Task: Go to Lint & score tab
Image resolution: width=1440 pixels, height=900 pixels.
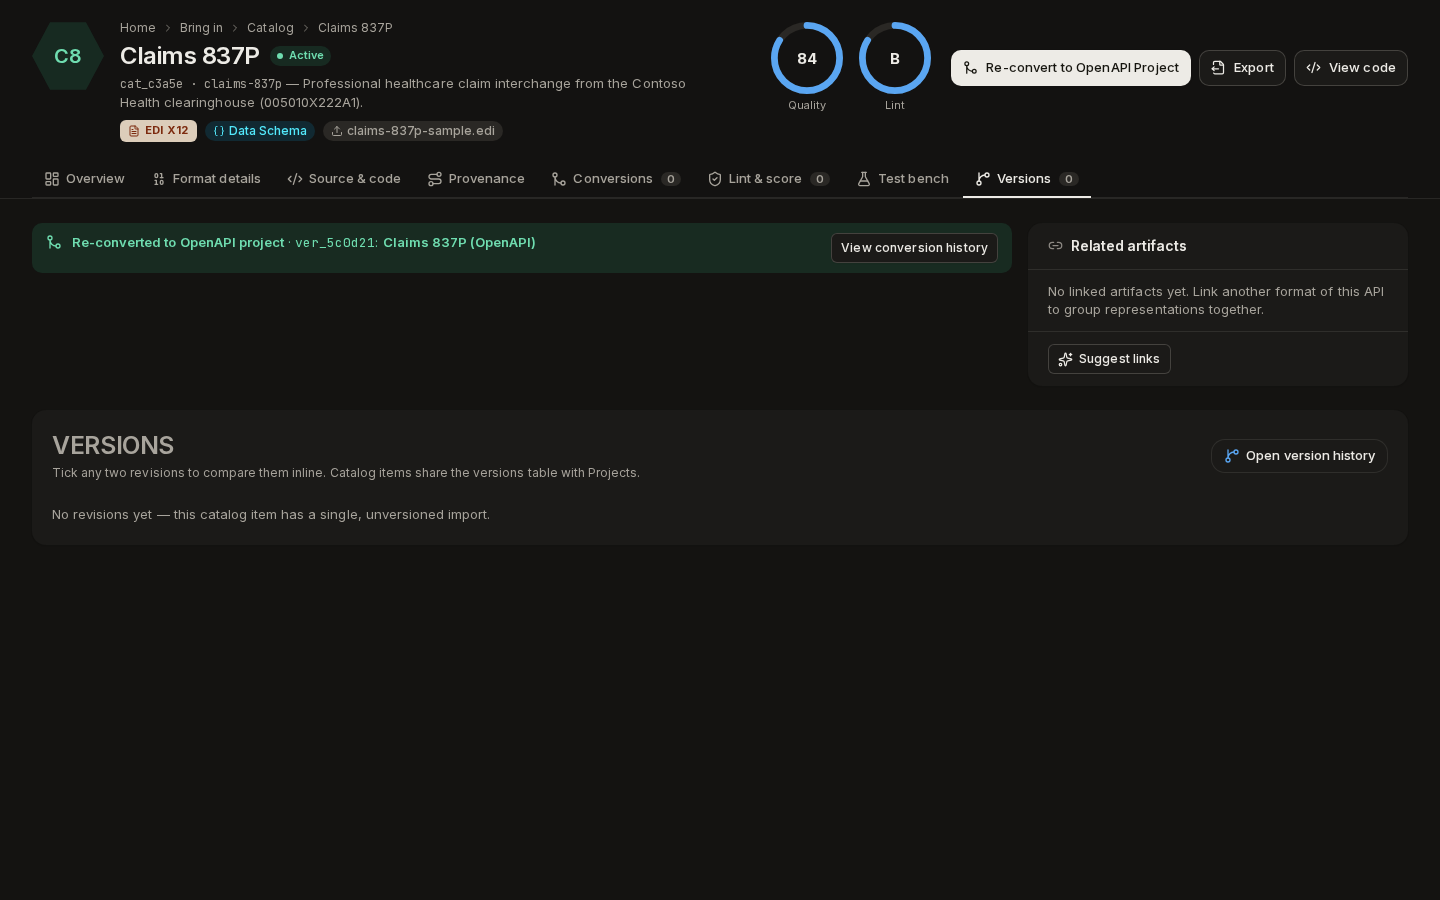Action: pos(768,179)
